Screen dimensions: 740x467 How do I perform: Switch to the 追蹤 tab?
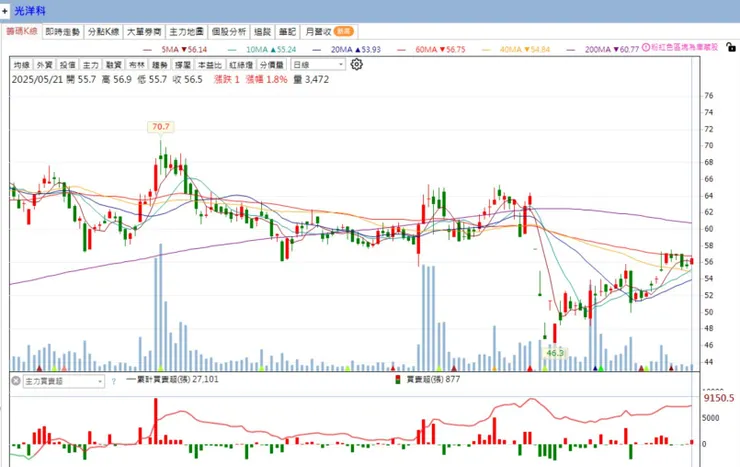[262, 32]
